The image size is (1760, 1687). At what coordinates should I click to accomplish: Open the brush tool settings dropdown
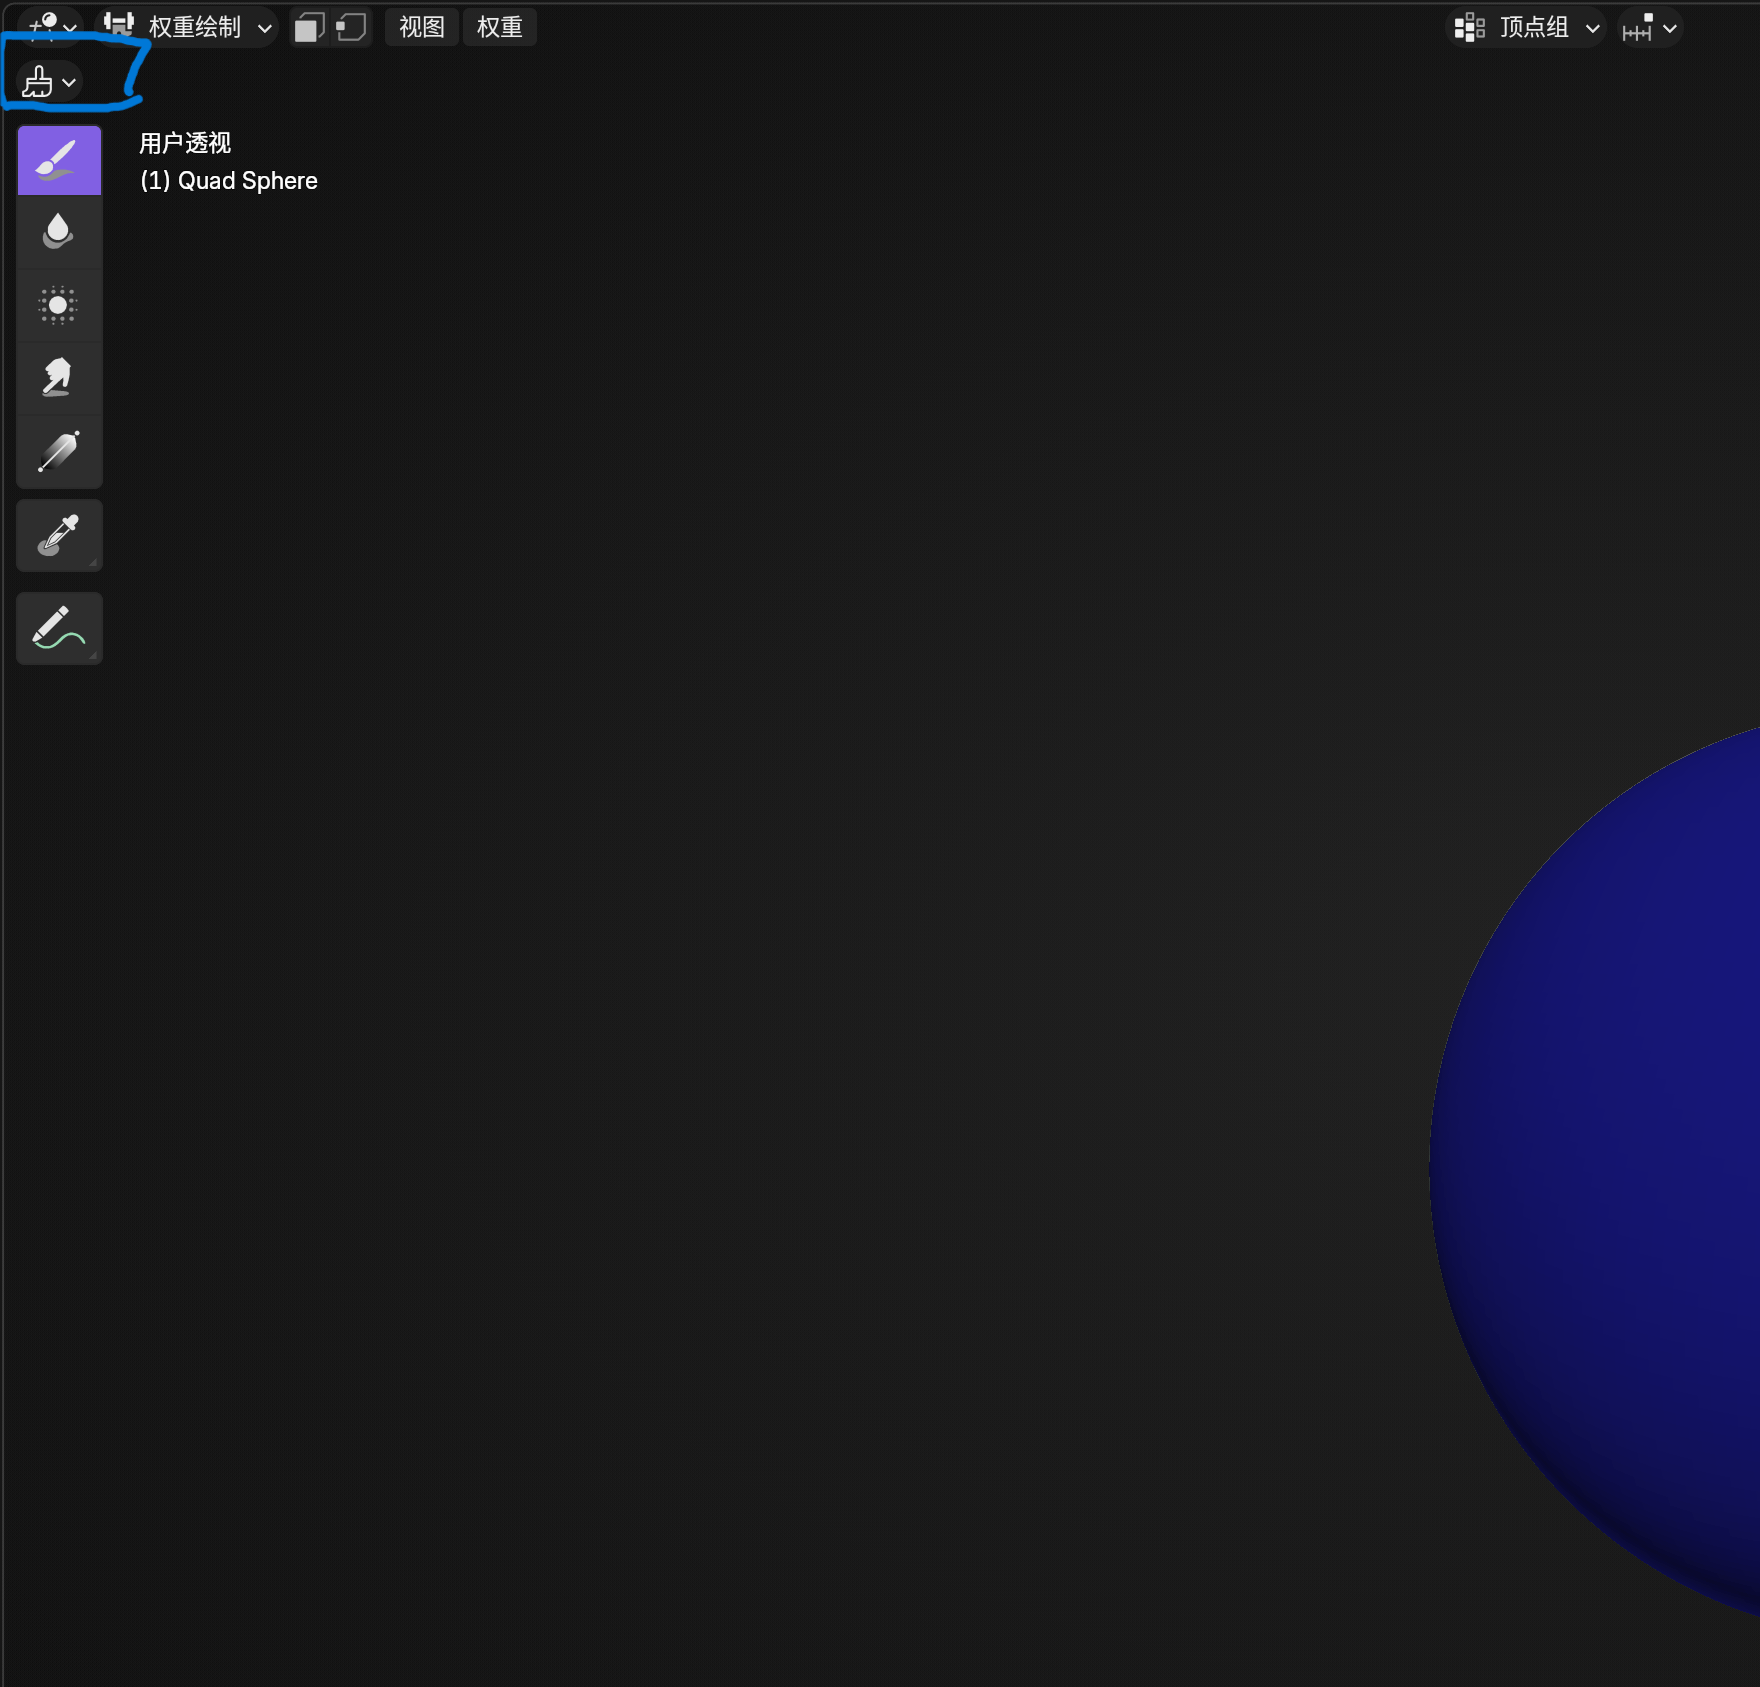(x=49, y=82)
